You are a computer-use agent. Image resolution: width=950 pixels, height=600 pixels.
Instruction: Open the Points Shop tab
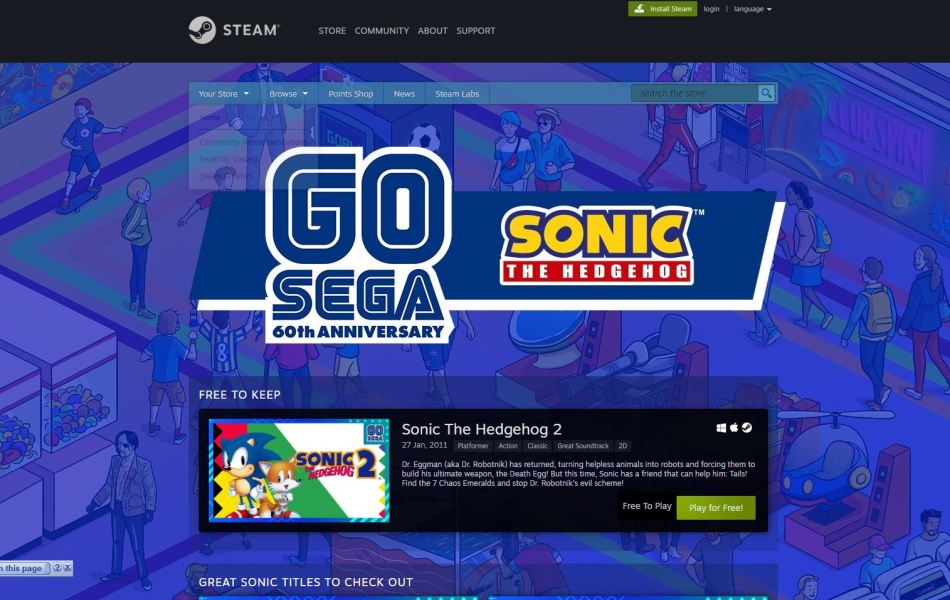pos(351,93)
